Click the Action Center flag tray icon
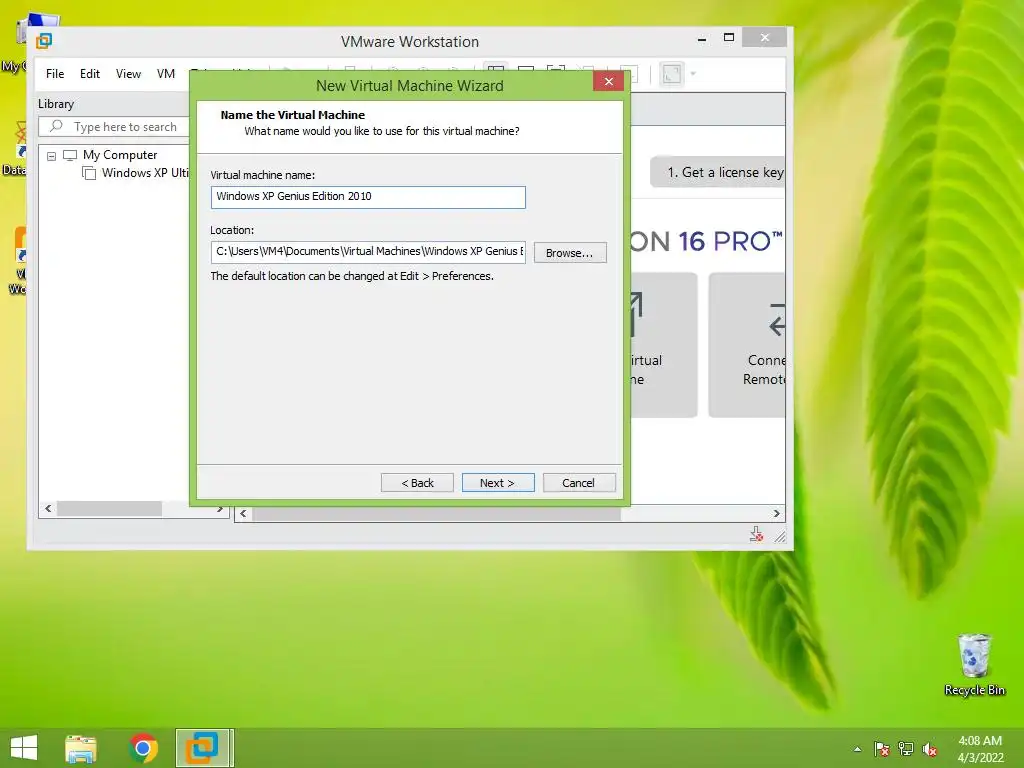 (881, 749)
